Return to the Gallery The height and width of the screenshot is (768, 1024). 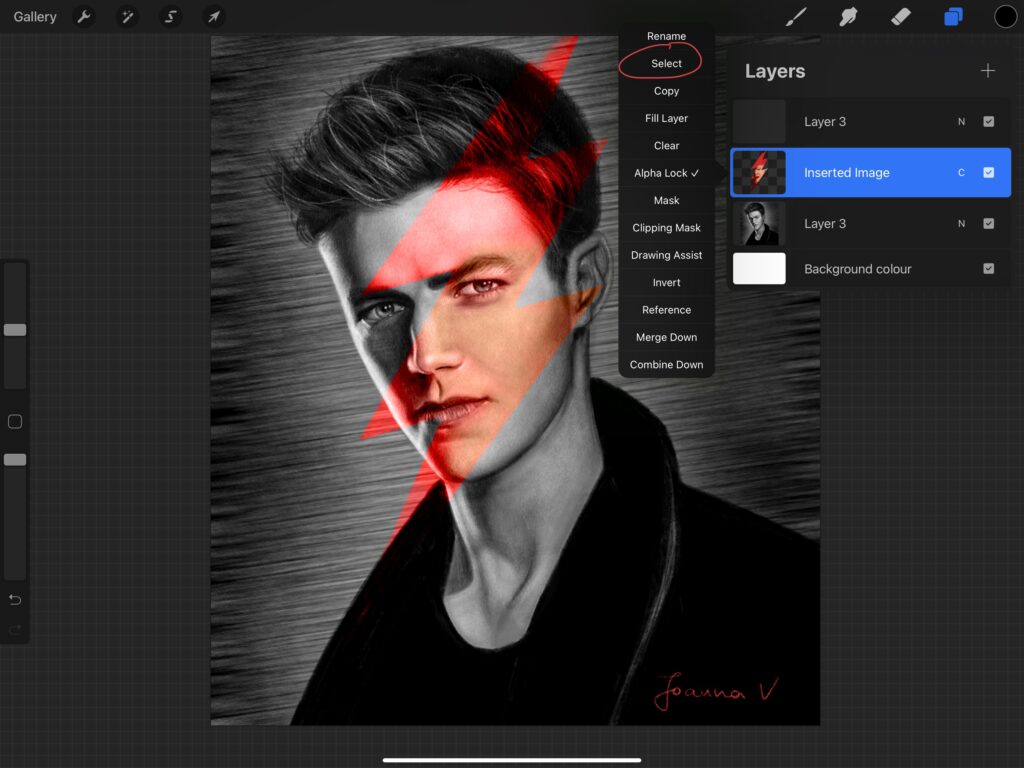coord(35,17)
